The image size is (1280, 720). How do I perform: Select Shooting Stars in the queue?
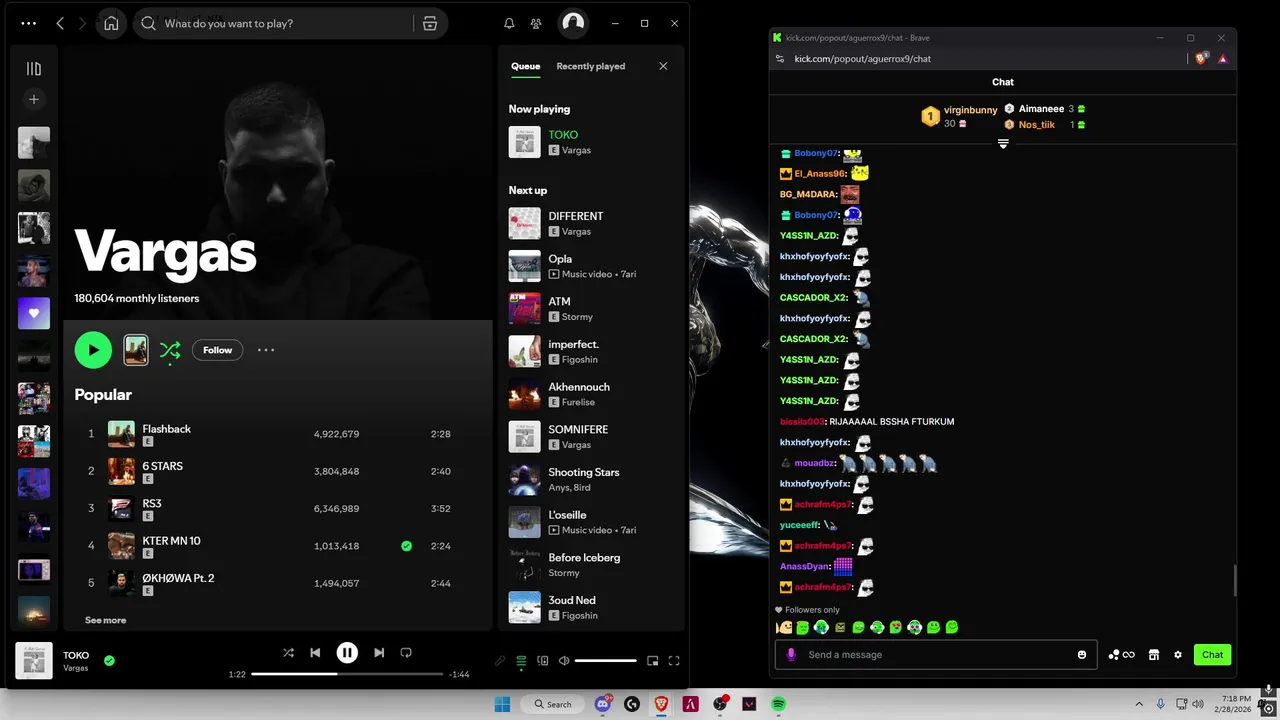591,479
